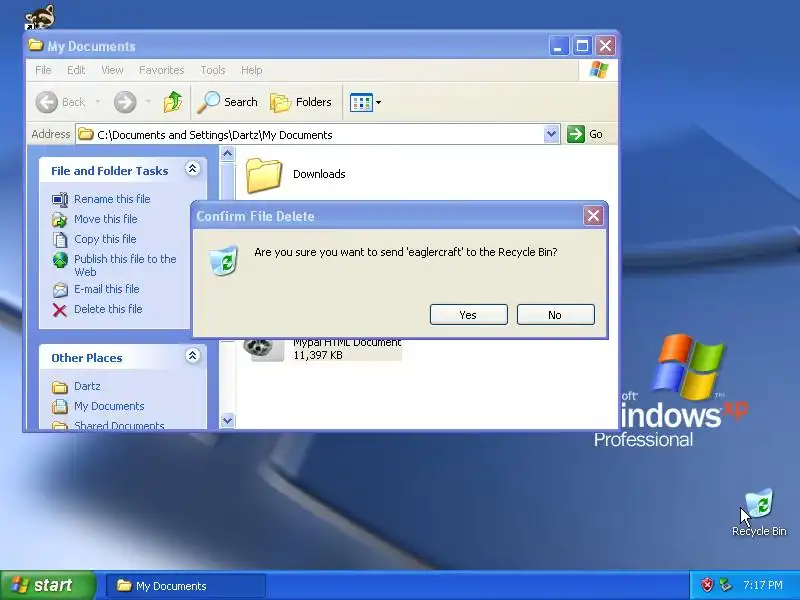
Task: Click the red X delete icon
Action: (x=60, y=310)
